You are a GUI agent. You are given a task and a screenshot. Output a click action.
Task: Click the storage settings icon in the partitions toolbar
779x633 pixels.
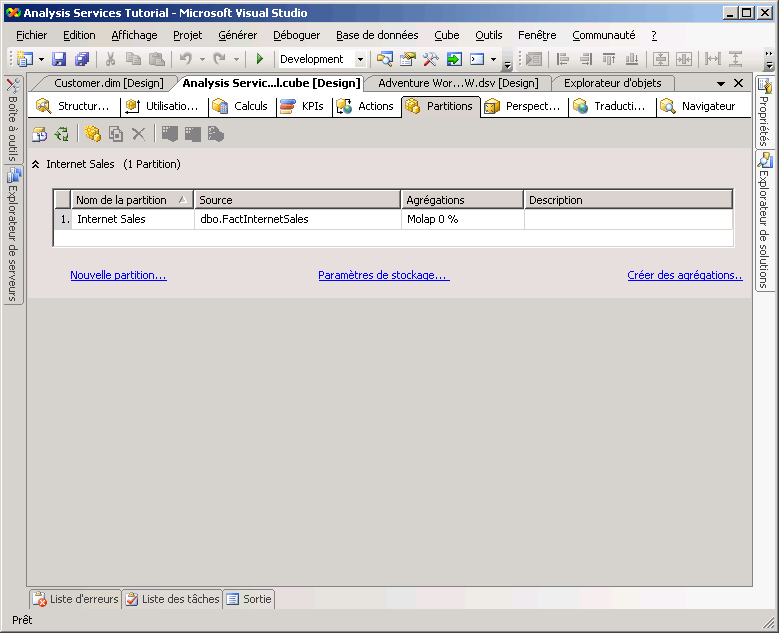tap(169, 134)
